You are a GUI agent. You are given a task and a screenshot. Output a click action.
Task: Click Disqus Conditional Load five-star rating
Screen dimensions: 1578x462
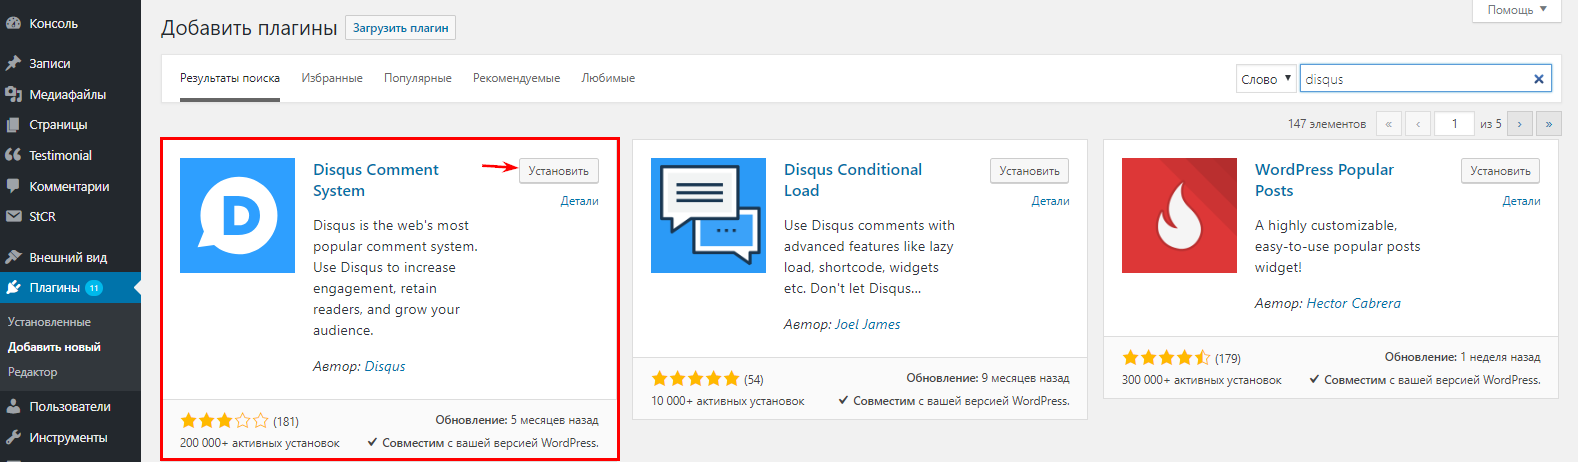pos(695,379)
